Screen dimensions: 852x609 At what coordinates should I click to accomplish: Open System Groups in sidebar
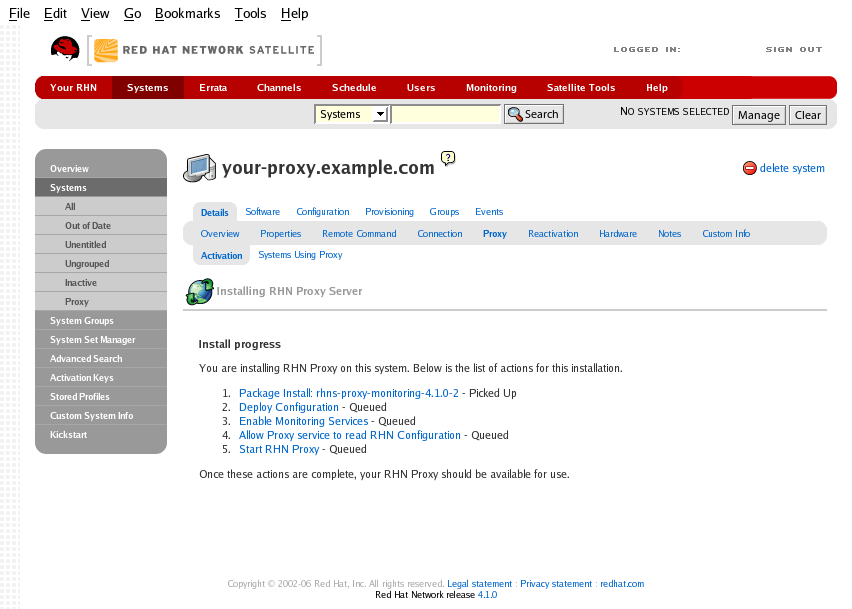(x=101, y=321)
